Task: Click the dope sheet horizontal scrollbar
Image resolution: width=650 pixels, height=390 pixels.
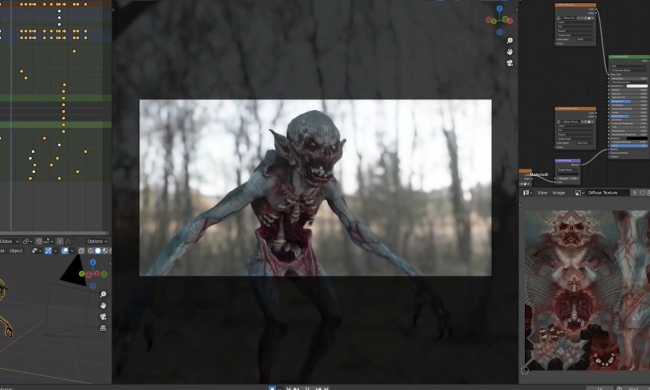Action: tap(54, 233)
